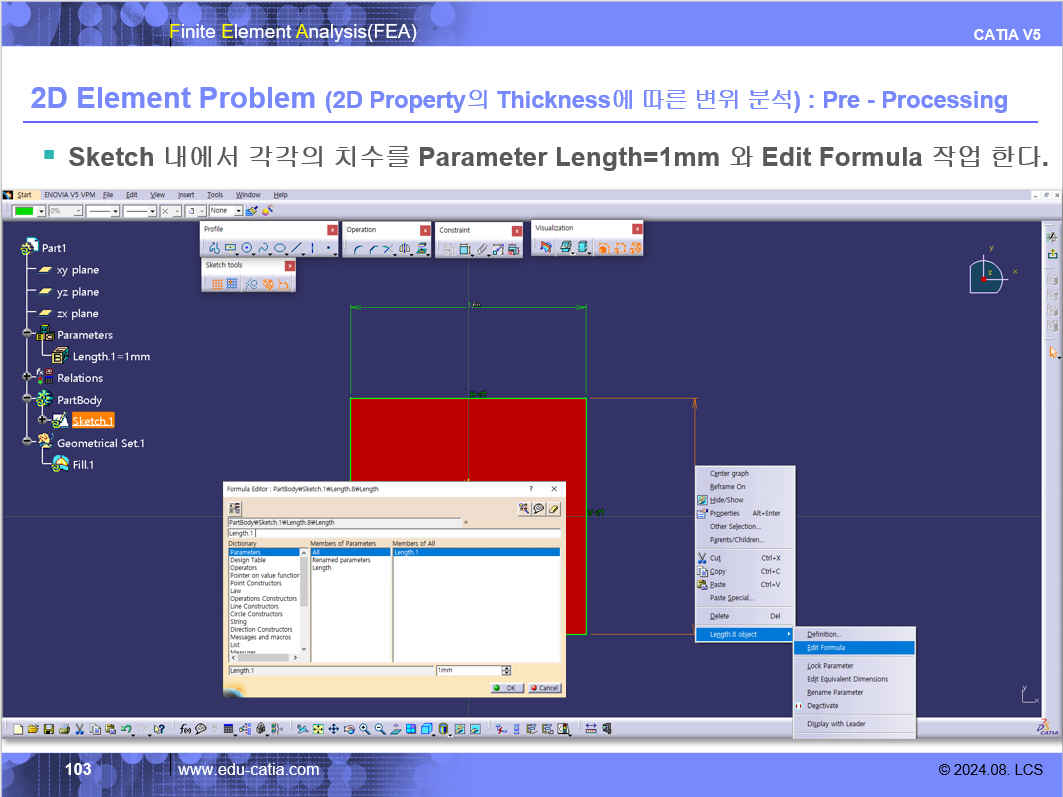
Task: Click the Pan icon in bottom toolbar
Action: 334,729
